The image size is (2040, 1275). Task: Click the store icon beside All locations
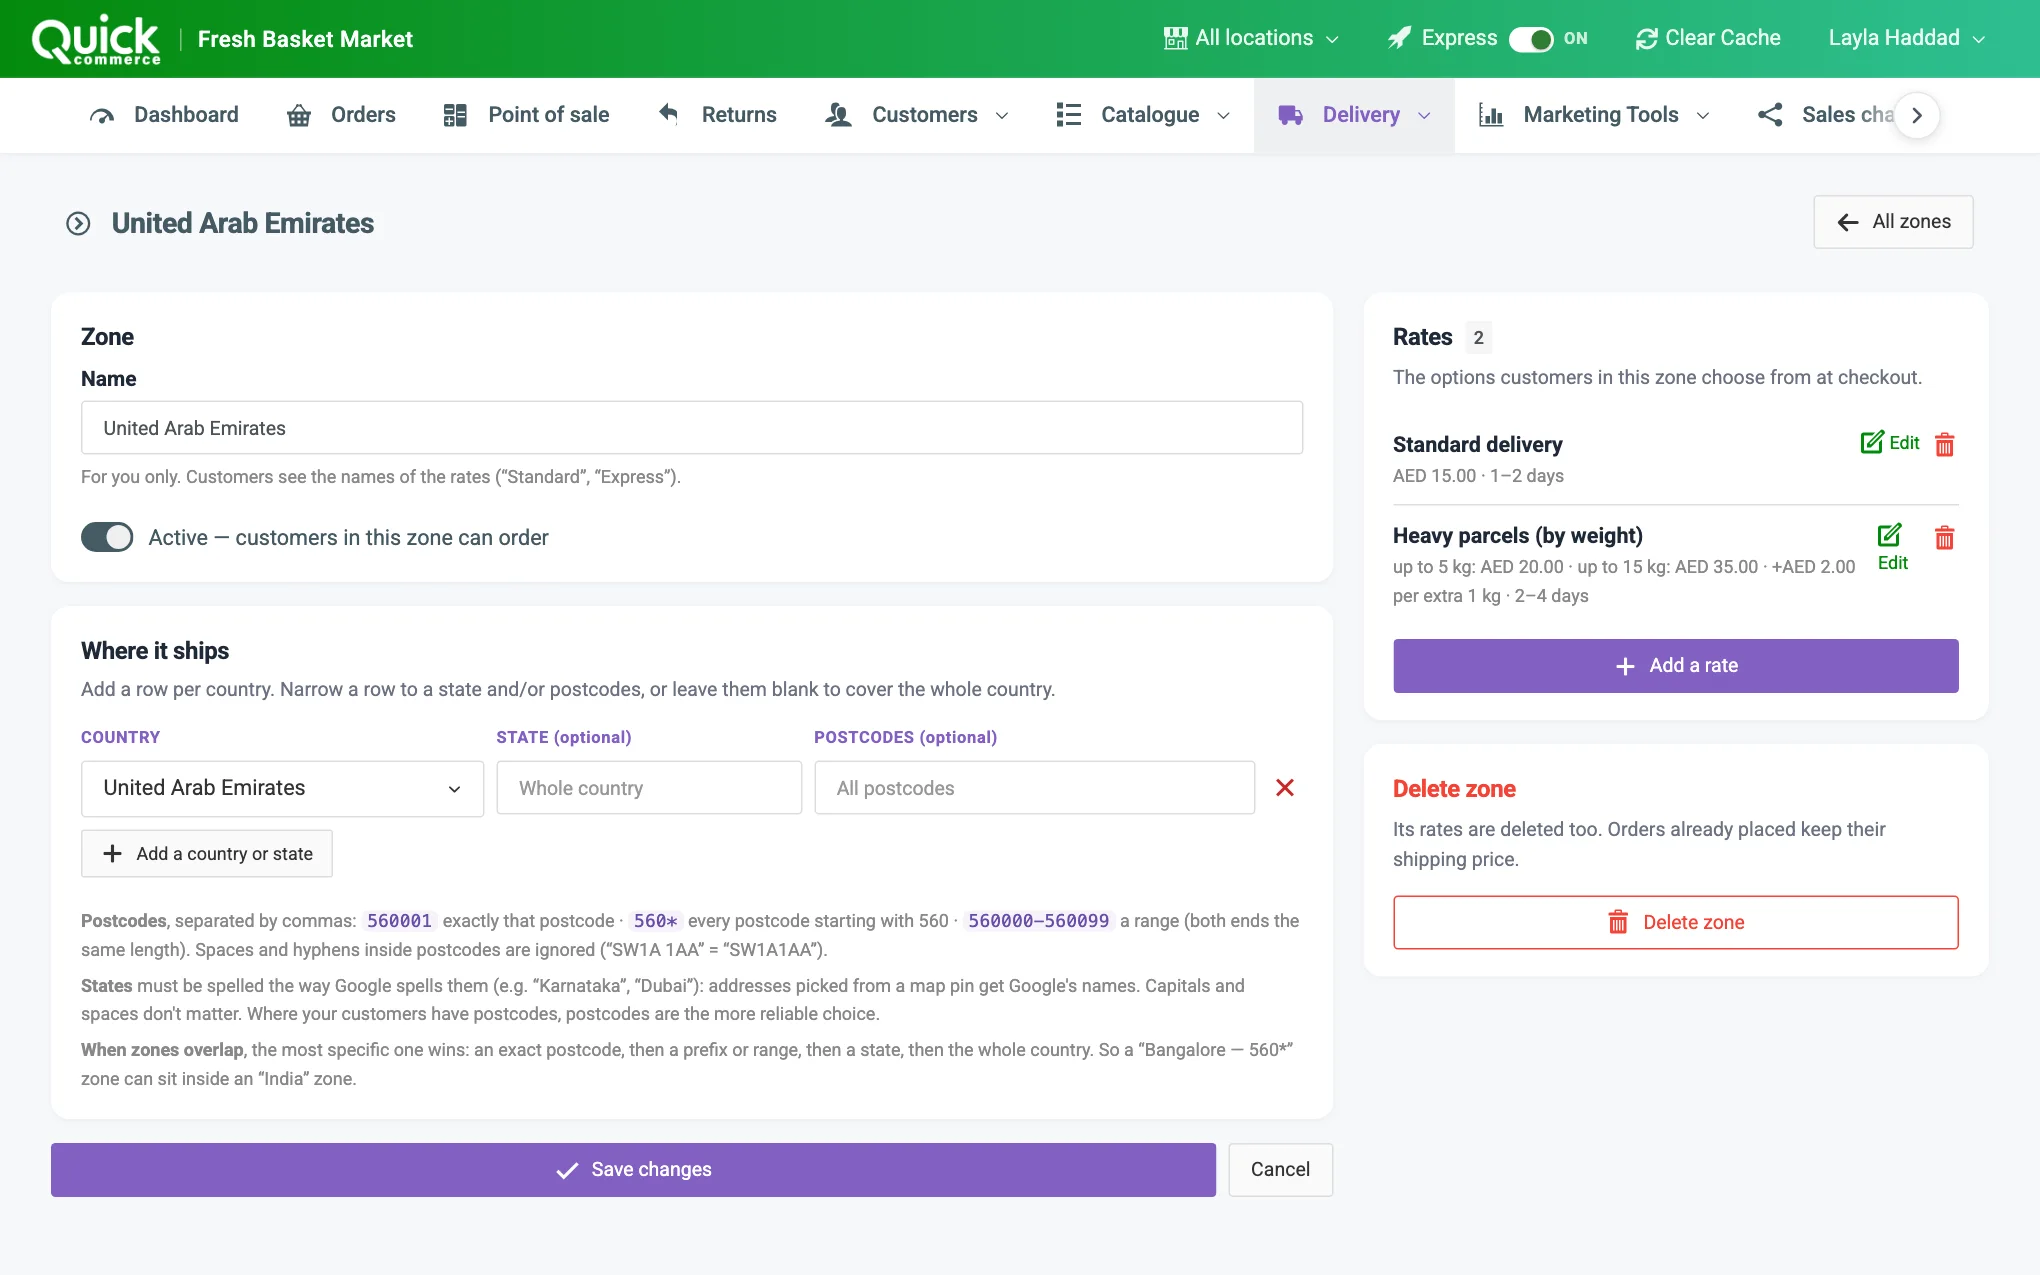pyautogui.click(x=1175, y=38)
